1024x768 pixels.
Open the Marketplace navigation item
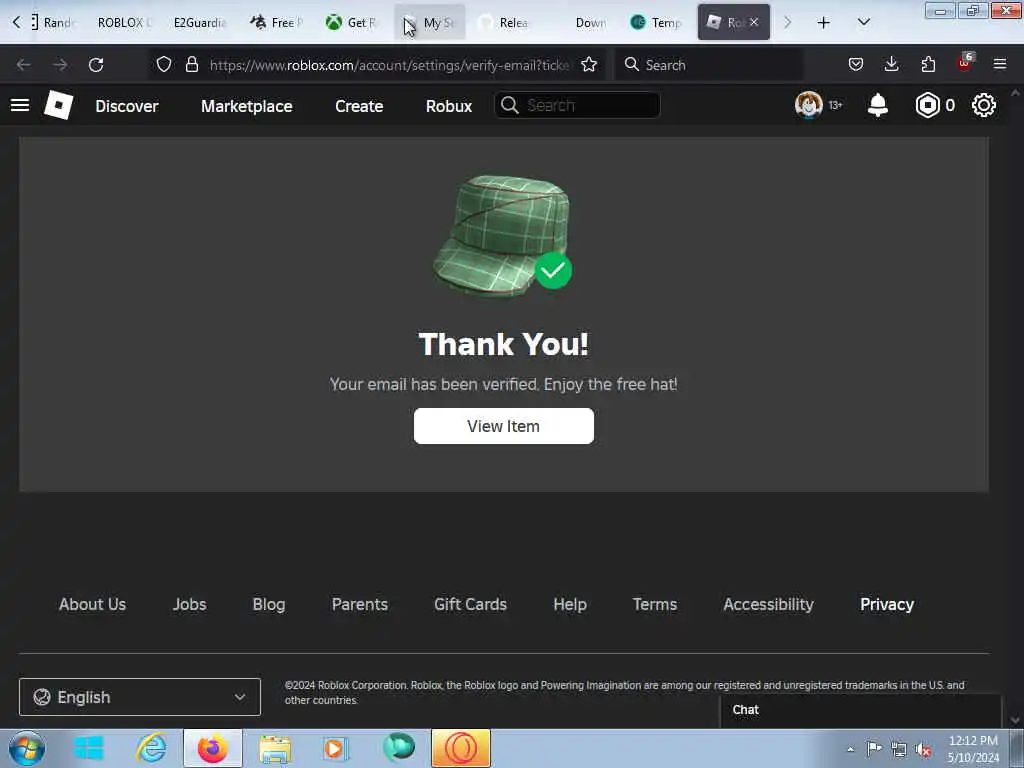point(247,106)
